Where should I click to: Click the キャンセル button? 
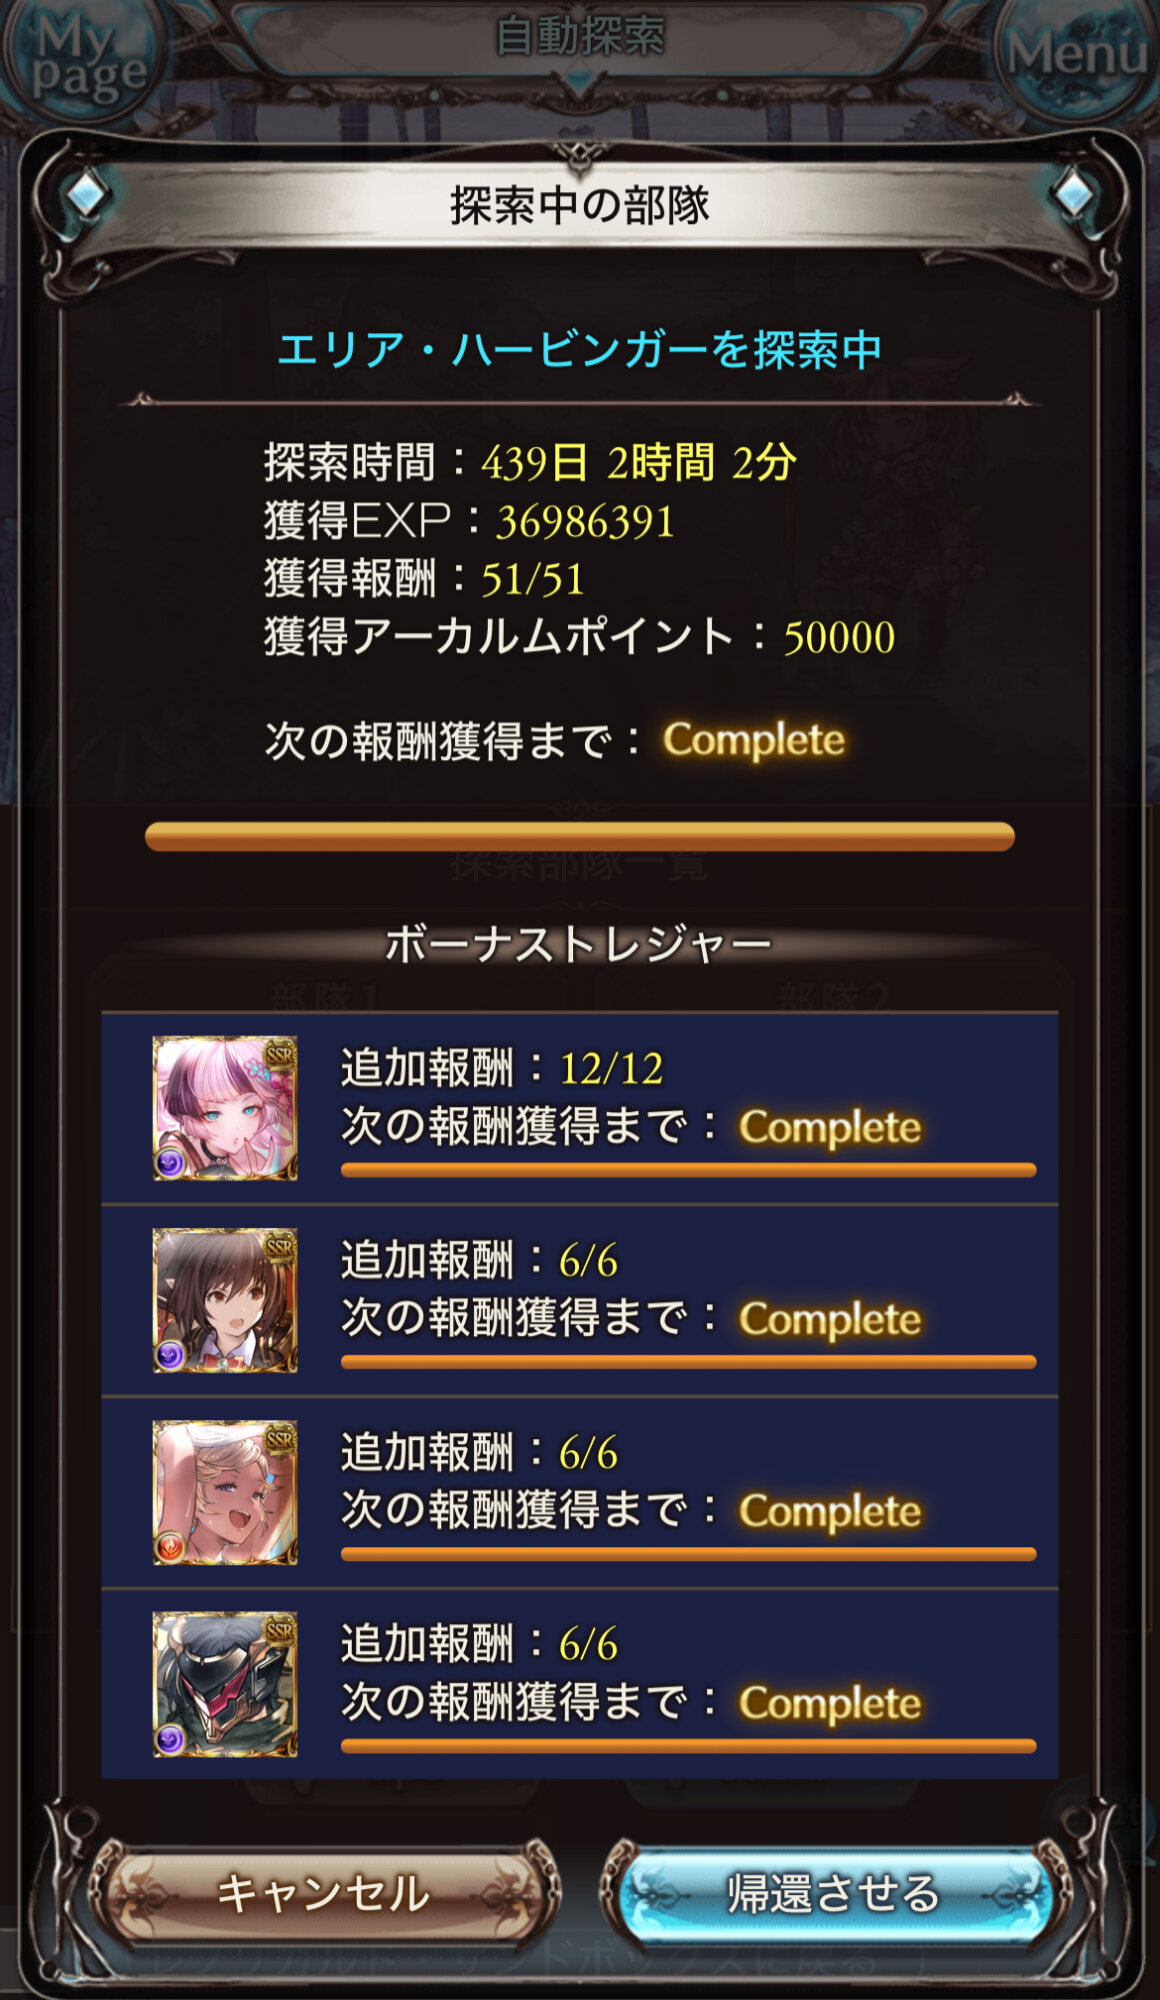click(x=323, y=1893)
